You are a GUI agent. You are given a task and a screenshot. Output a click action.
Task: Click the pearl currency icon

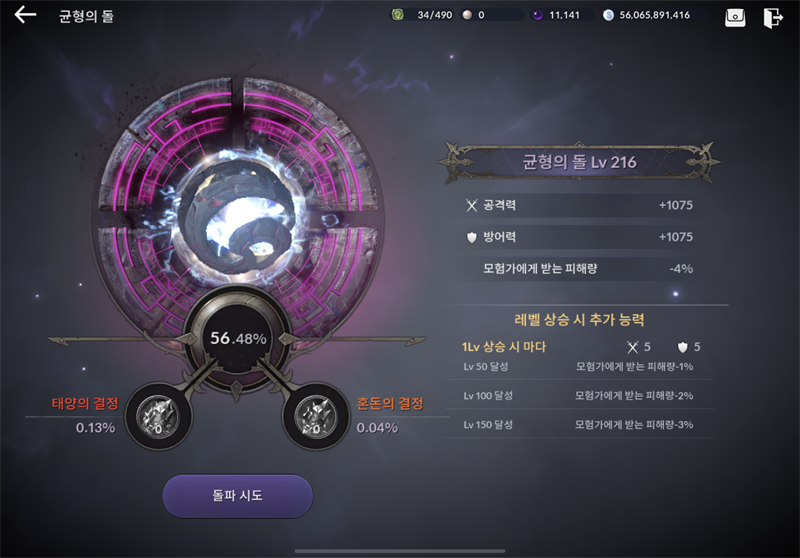(467, 15)
